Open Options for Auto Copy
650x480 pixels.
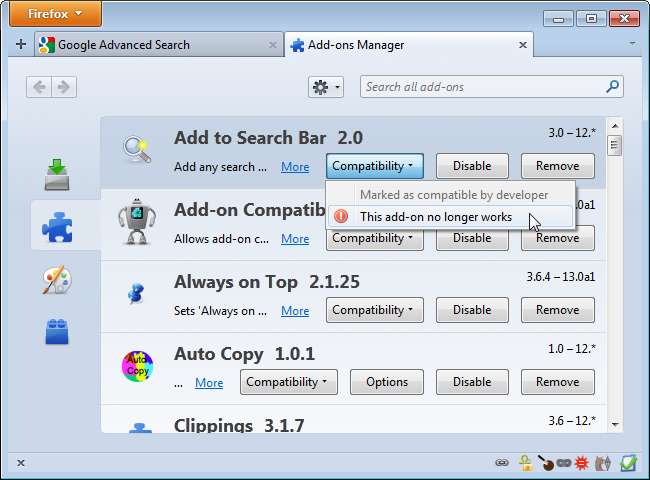[x=387, y=382]
